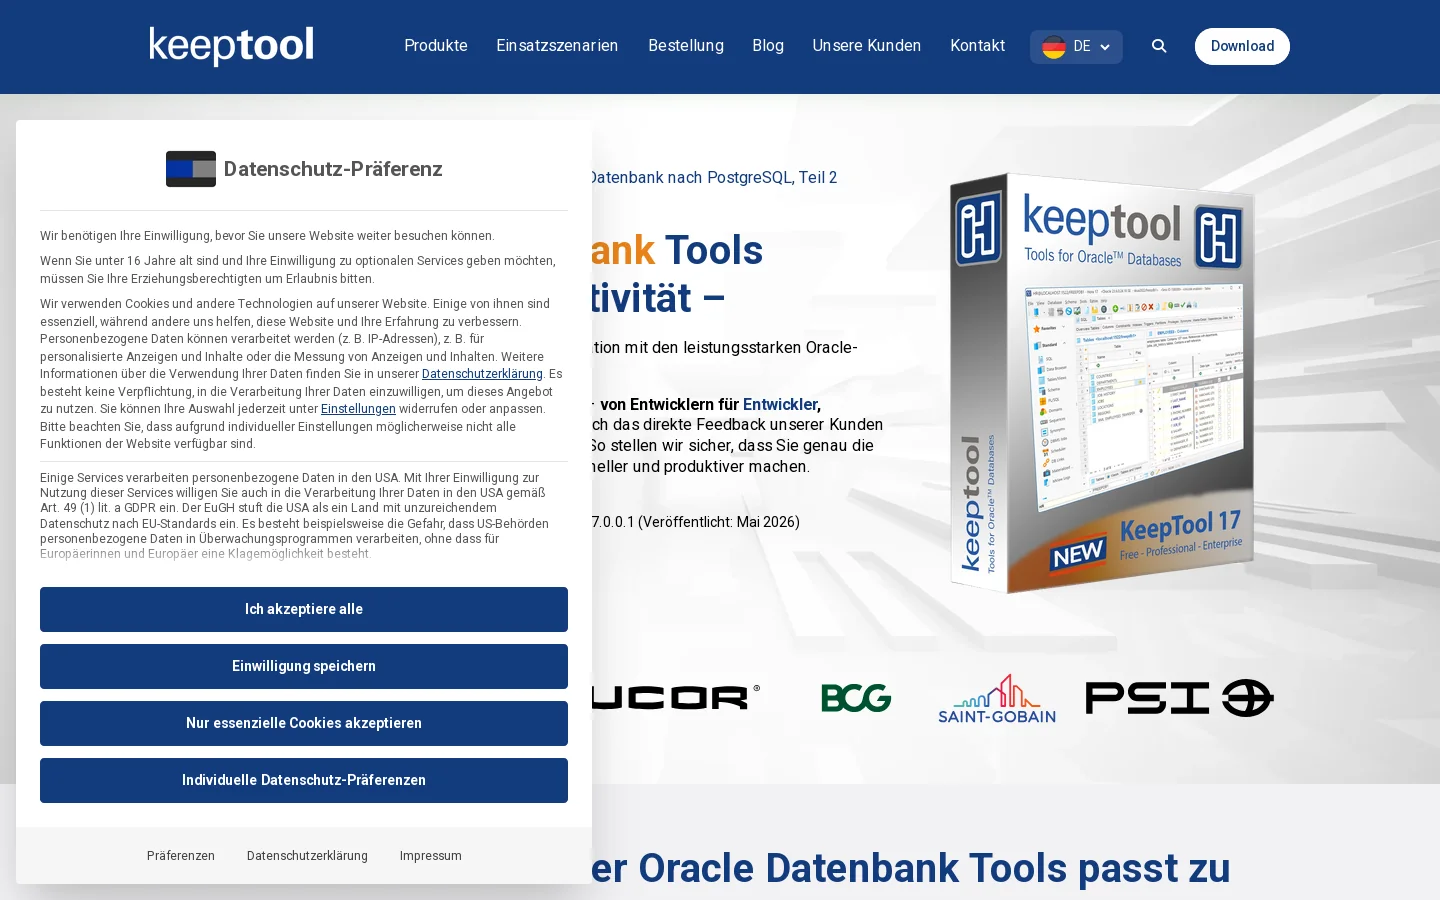
Task: Click the Präferenzen footer link
Action: [181, 856]
